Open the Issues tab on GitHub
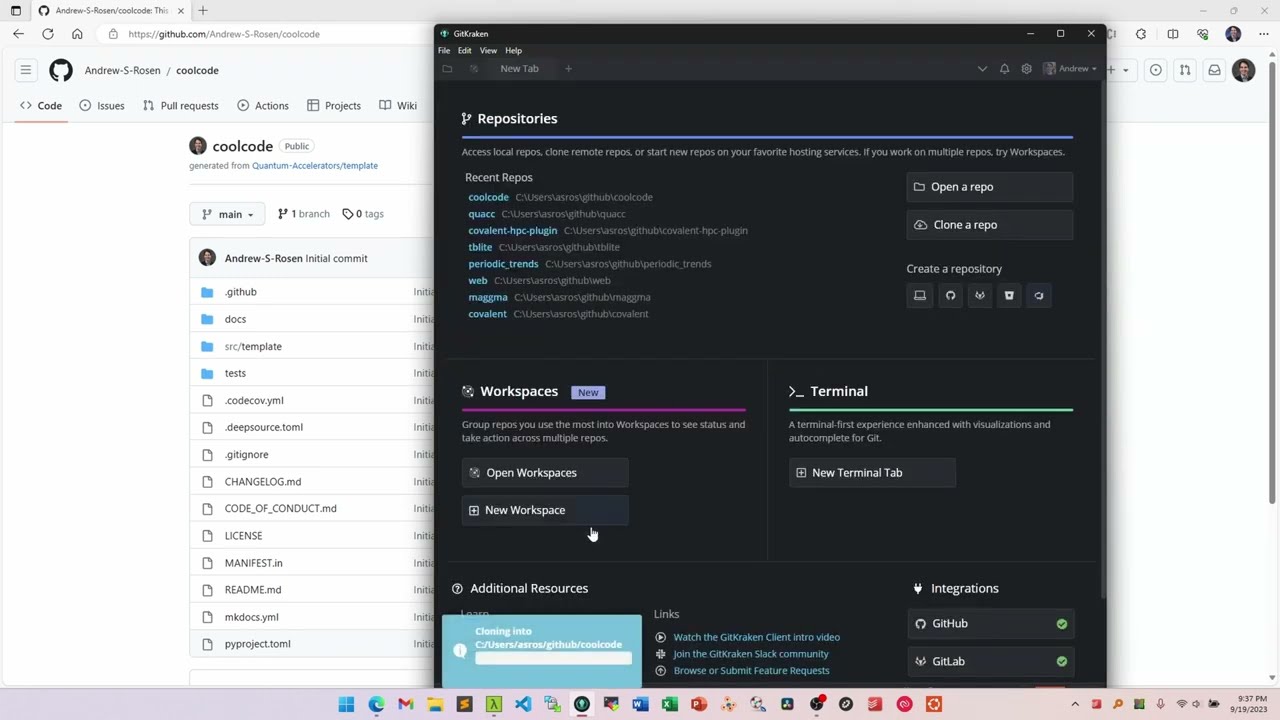This screenshot has height=720, width=1280. (x=101, y=105)
